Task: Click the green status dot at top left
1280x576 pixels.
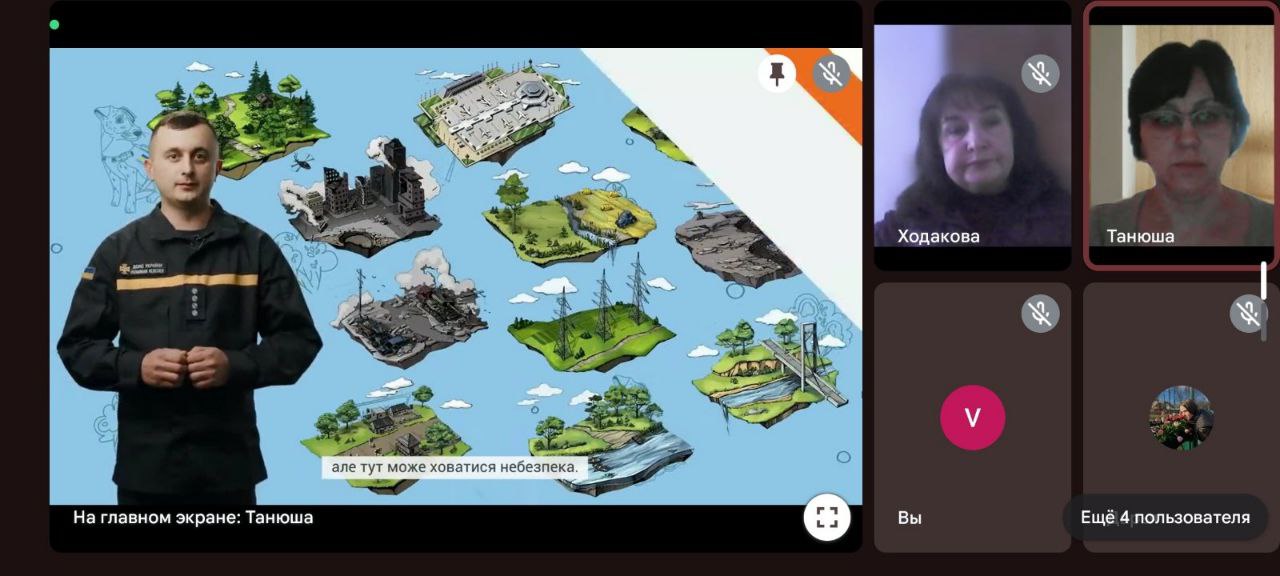Action: click(x=54, y=24)
